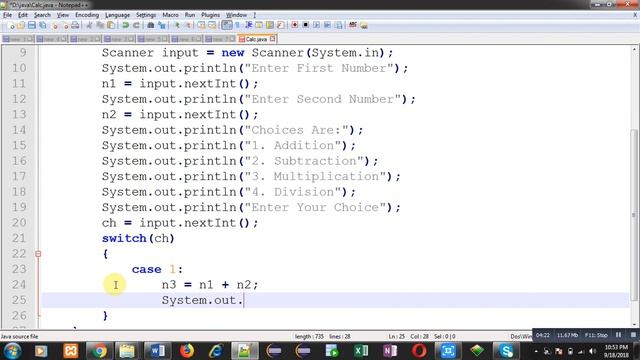Click the Close All toolbar icon
This screenshot has height=360, width=640.
pos(65,25)
